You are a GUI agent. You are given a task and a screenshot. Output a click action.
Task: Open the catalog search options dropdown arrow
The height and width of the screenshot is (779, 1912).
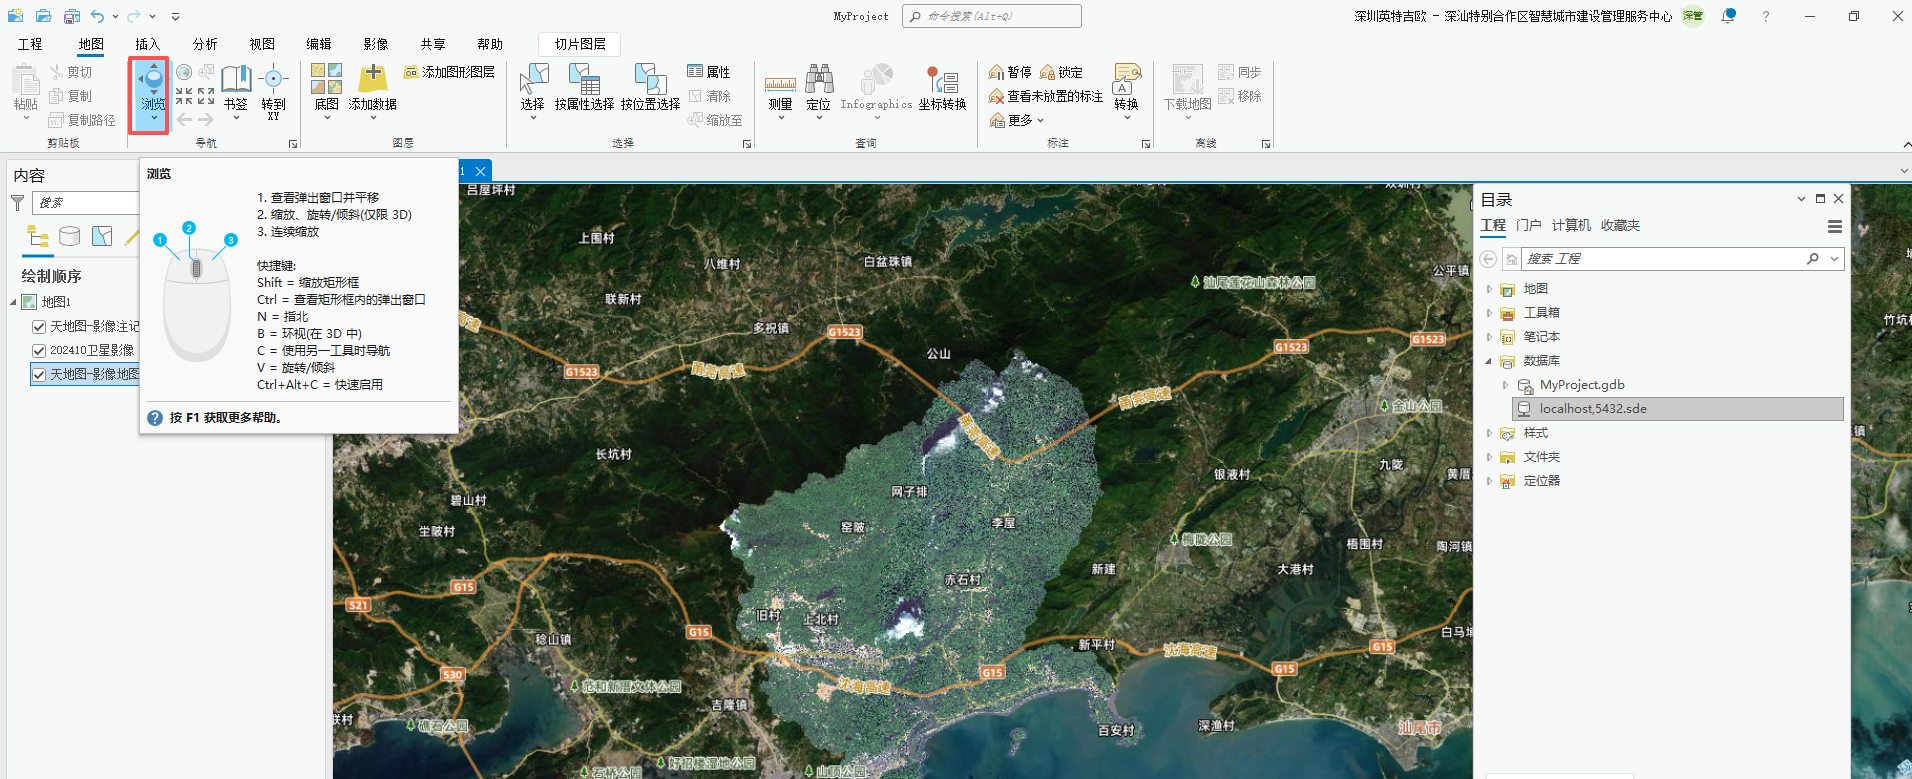click(1834, 259)
